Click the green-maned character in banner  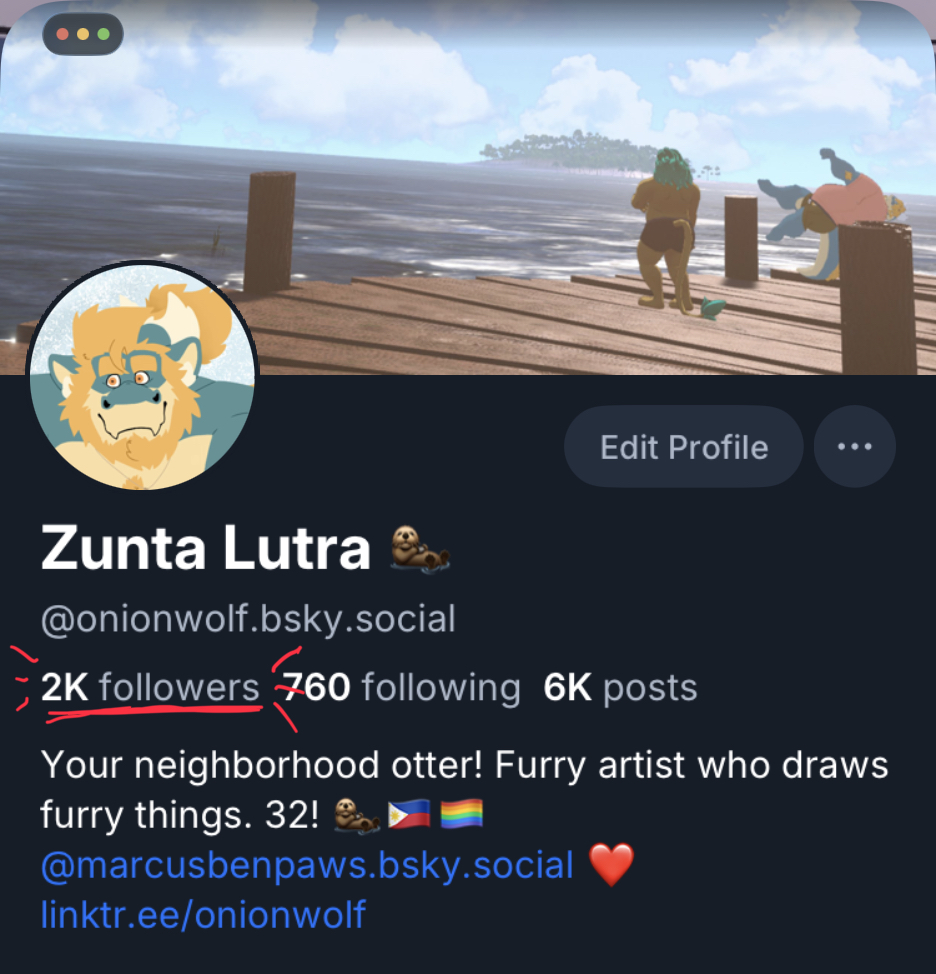pos(666,229)
